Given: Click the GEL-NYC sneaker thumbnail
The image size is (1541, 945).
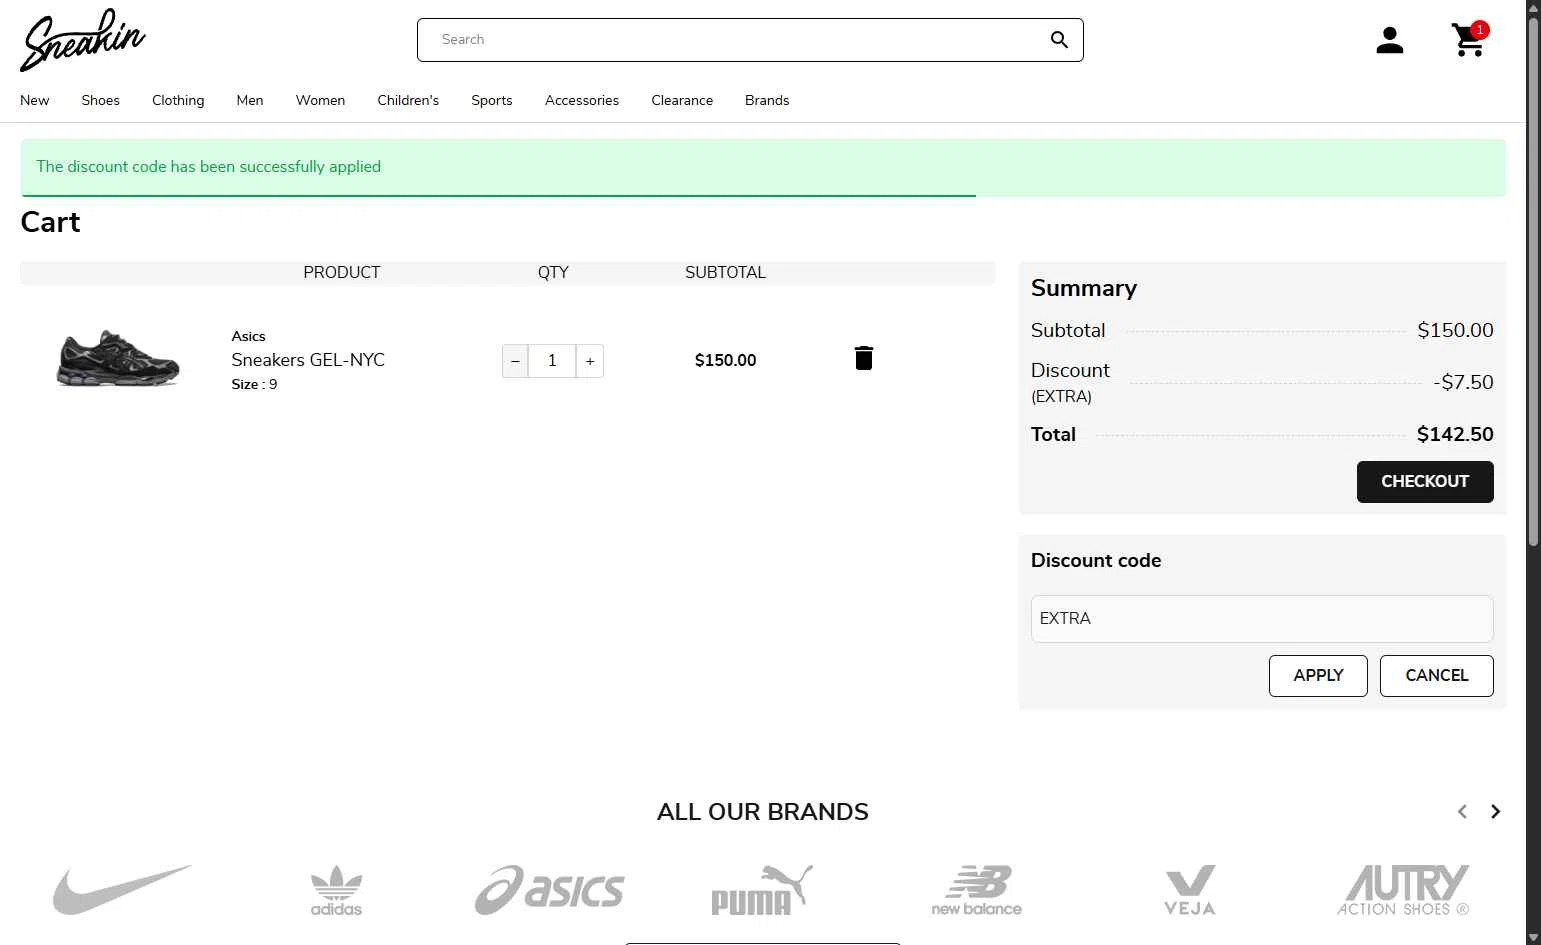Looking at the screenshot, I should [x=118, y=358].
